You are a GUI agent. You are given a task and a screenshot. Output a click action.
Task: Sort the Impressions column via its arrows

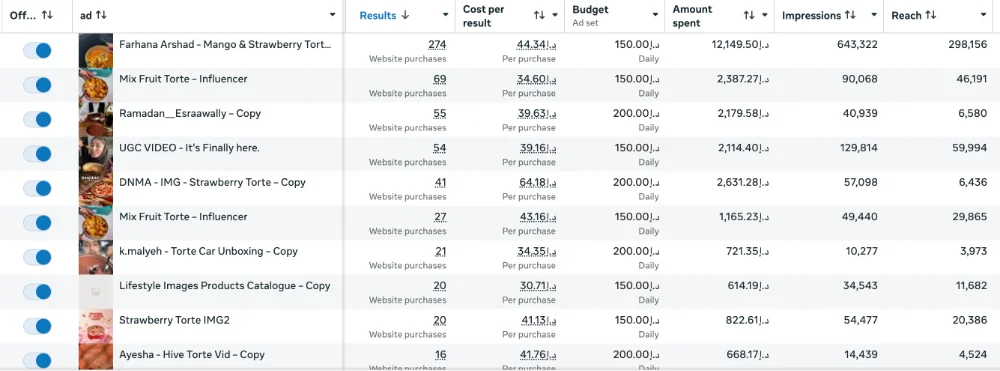pyautogui.click(x=849, y=15)
